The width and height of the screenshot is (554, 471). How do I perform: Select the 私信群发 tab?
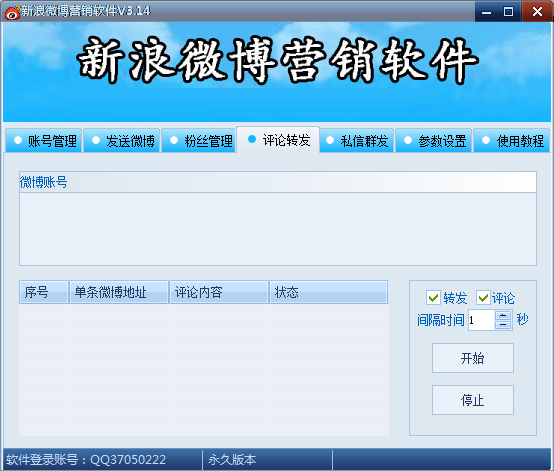pyautogui.click(x=356, y=141)
